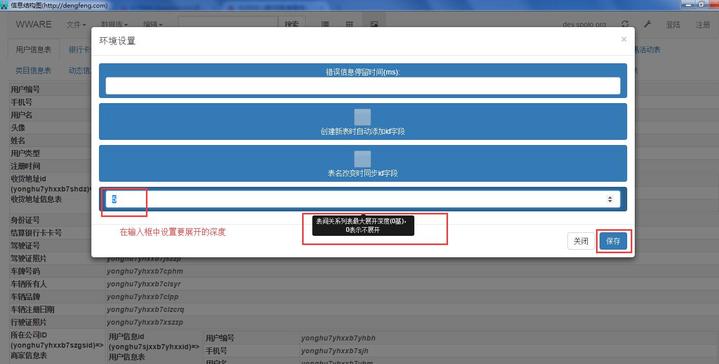Close the 环境设置 dialog with X
The width and height of the screenshot is (719, 364).
624,39
